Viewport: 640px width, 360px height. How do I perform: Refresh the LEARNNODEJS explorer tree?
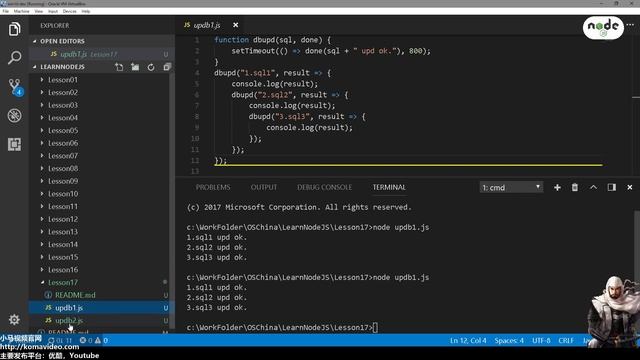[151, 67]
